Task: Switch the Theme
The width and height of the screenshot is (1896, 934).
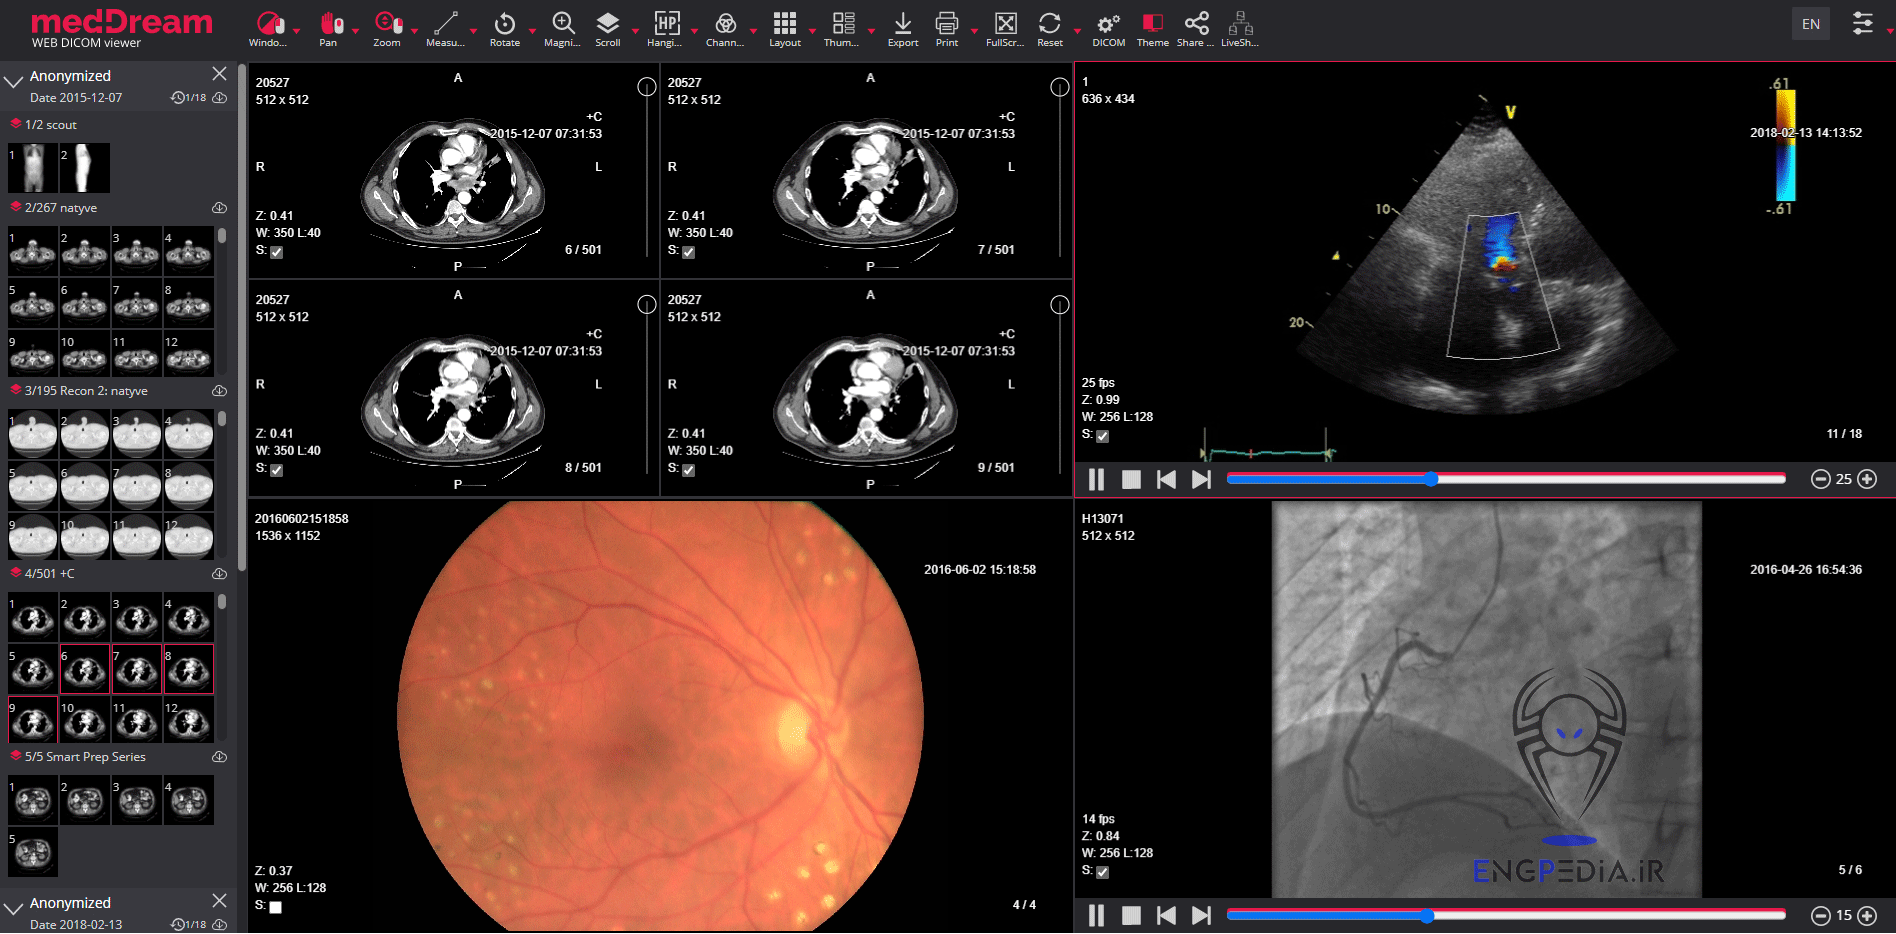Action: (1153, 29)
